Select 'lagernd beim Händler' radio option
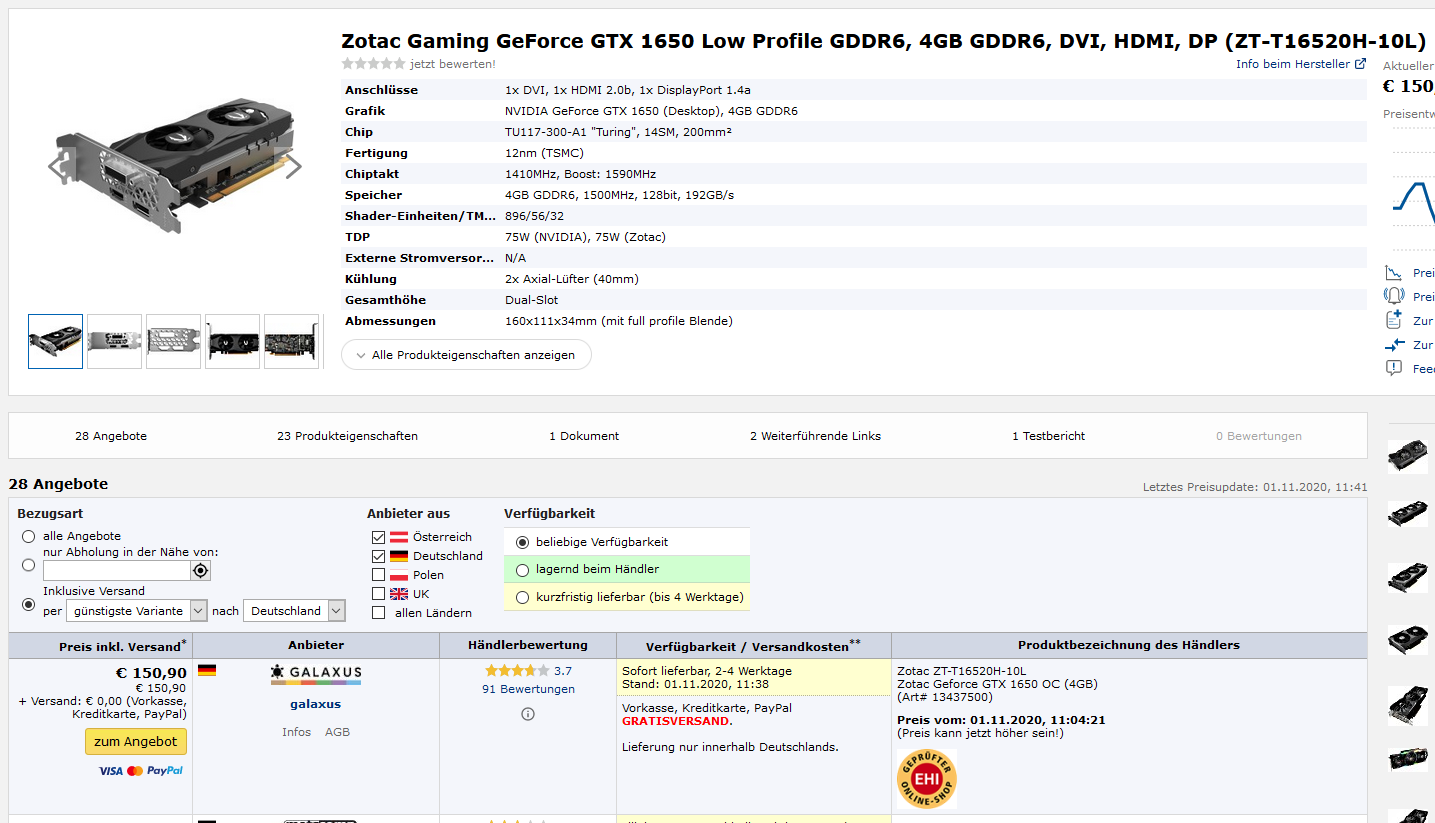The width and height of the screenshot is (1435, 823). coord(522,569)
